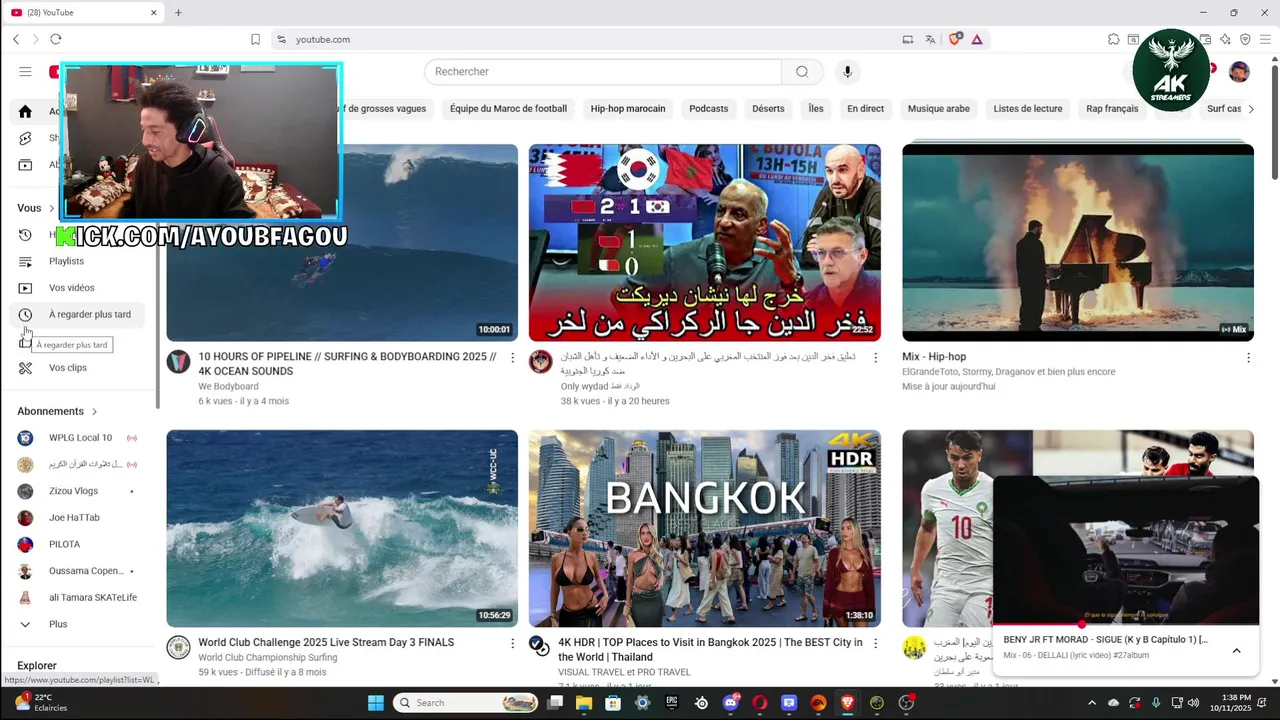Open the Leo AI sparkle icon in toolbar
1280x720 pixels.
[x=1225, y=39]
